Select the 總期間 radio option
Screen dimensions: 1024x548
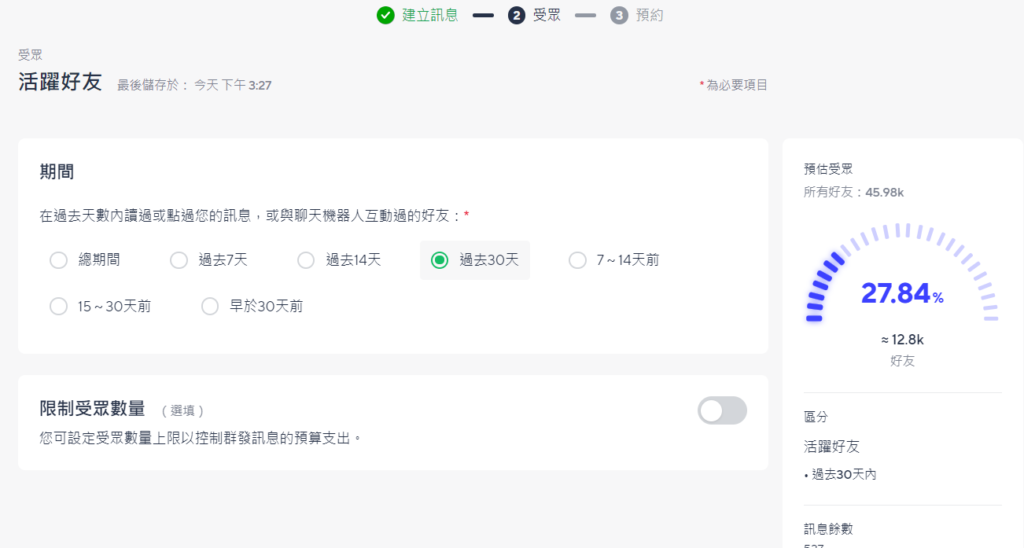pos(58,260)
